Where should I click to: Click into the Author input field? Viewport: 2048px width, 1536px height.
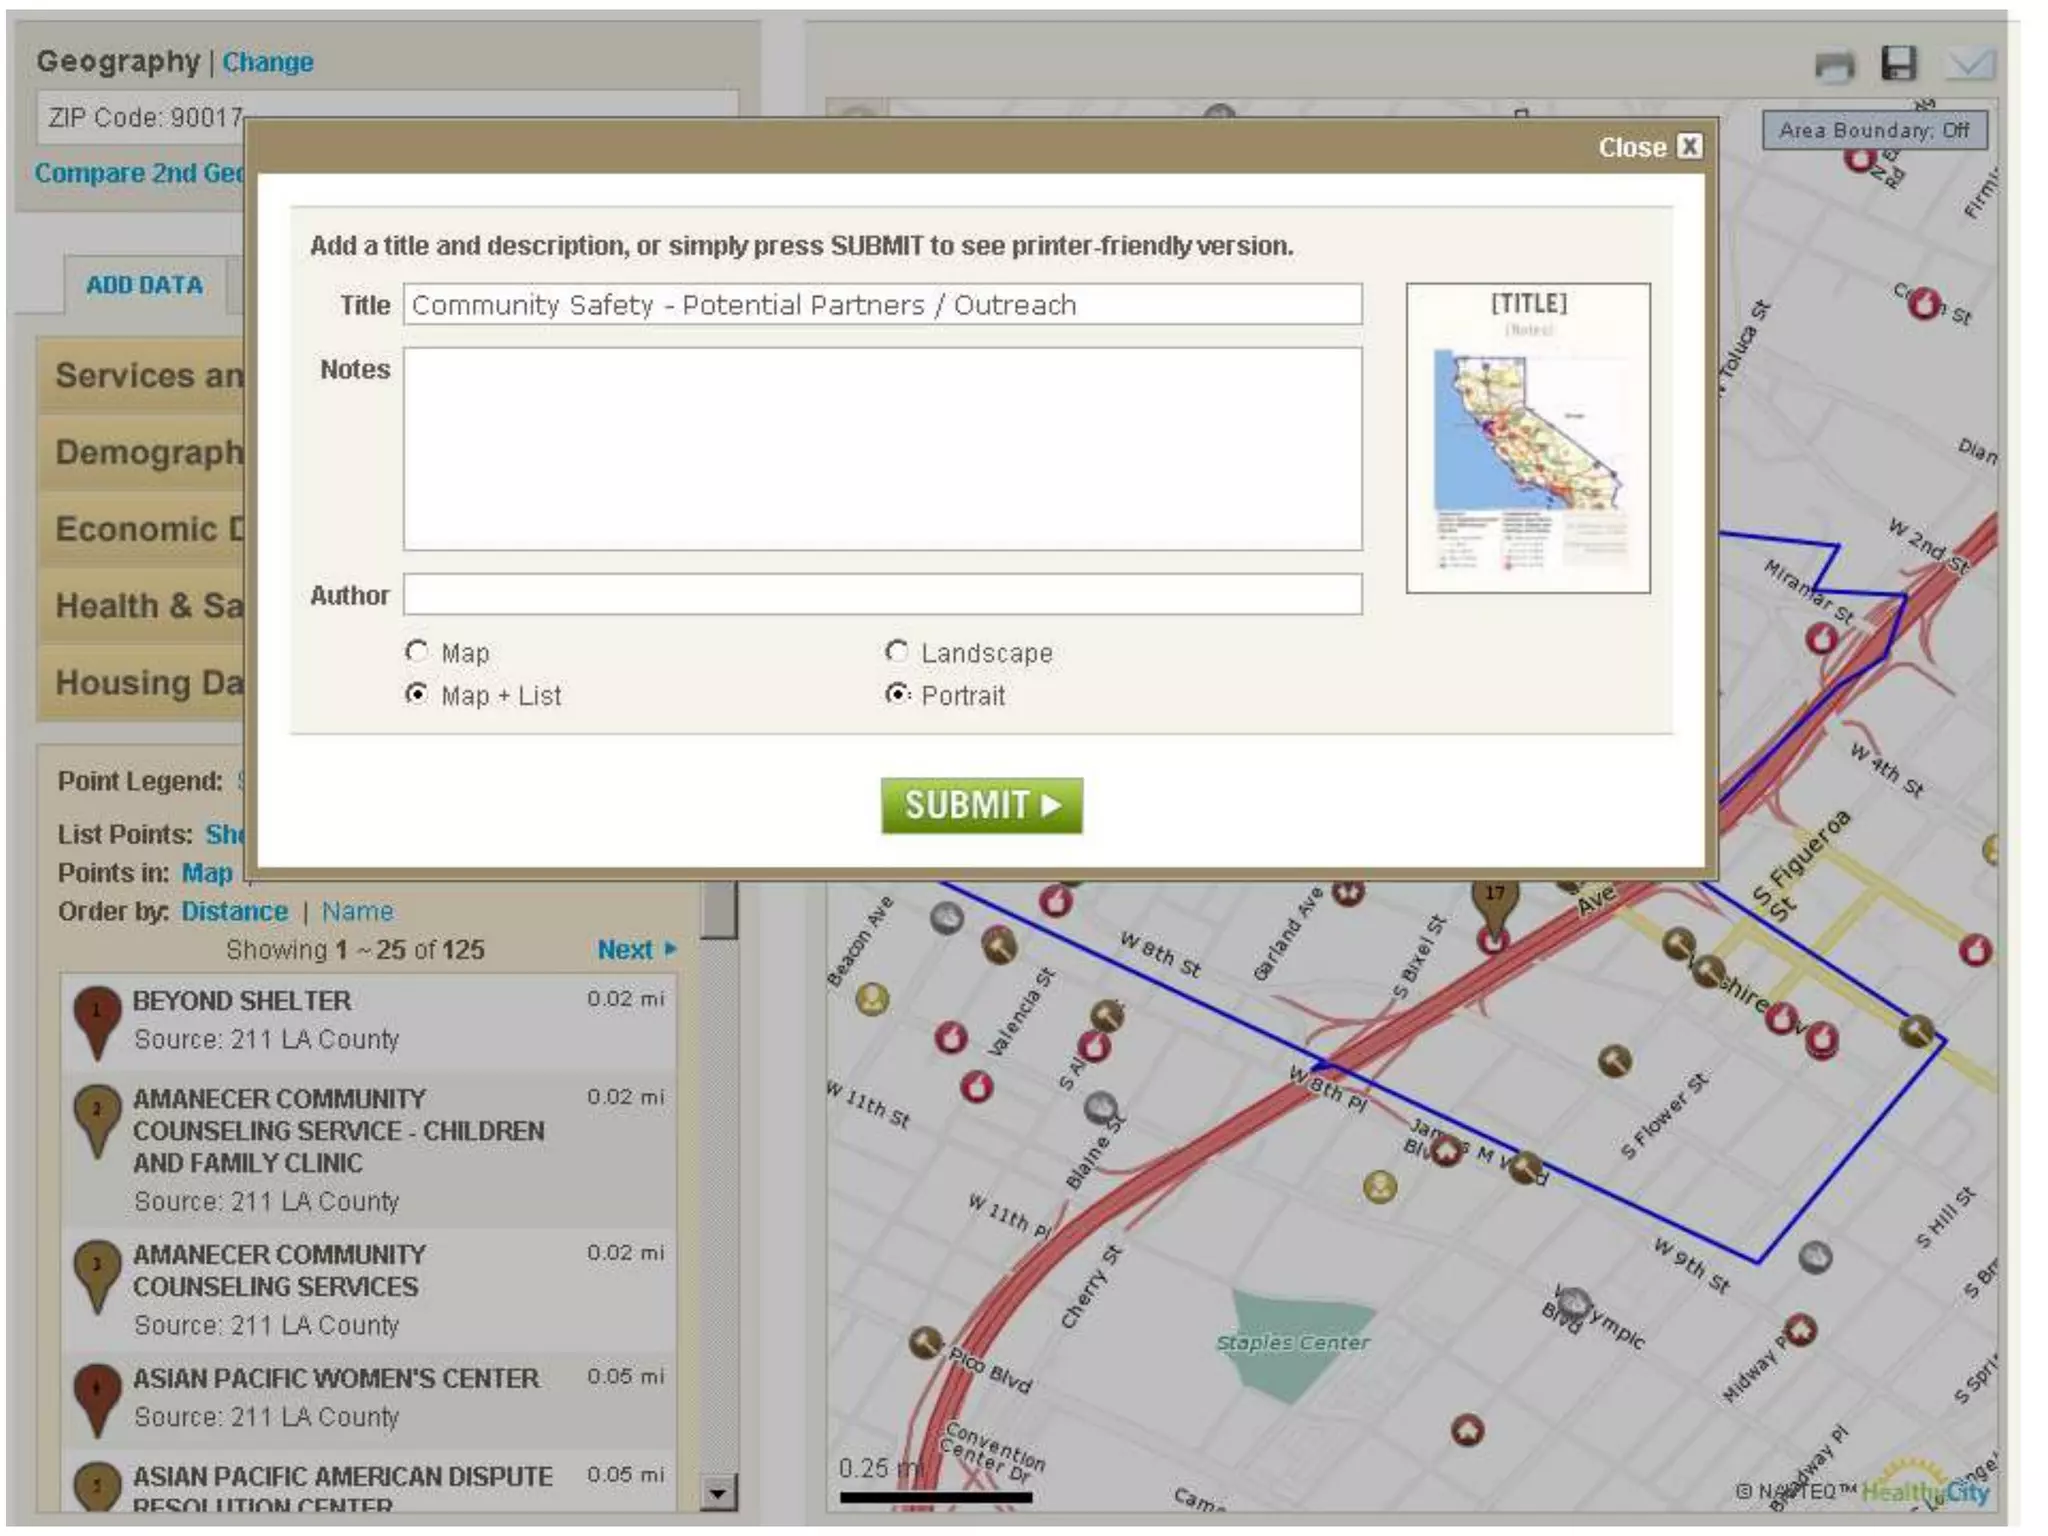tap(882, 594)
